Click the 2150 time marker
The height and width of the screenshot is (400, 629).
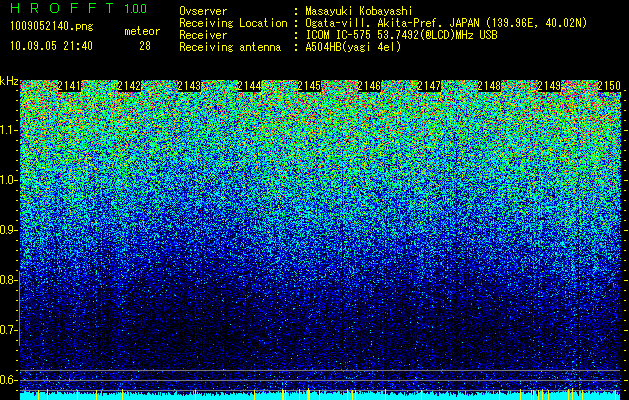(x=609, y=86)
